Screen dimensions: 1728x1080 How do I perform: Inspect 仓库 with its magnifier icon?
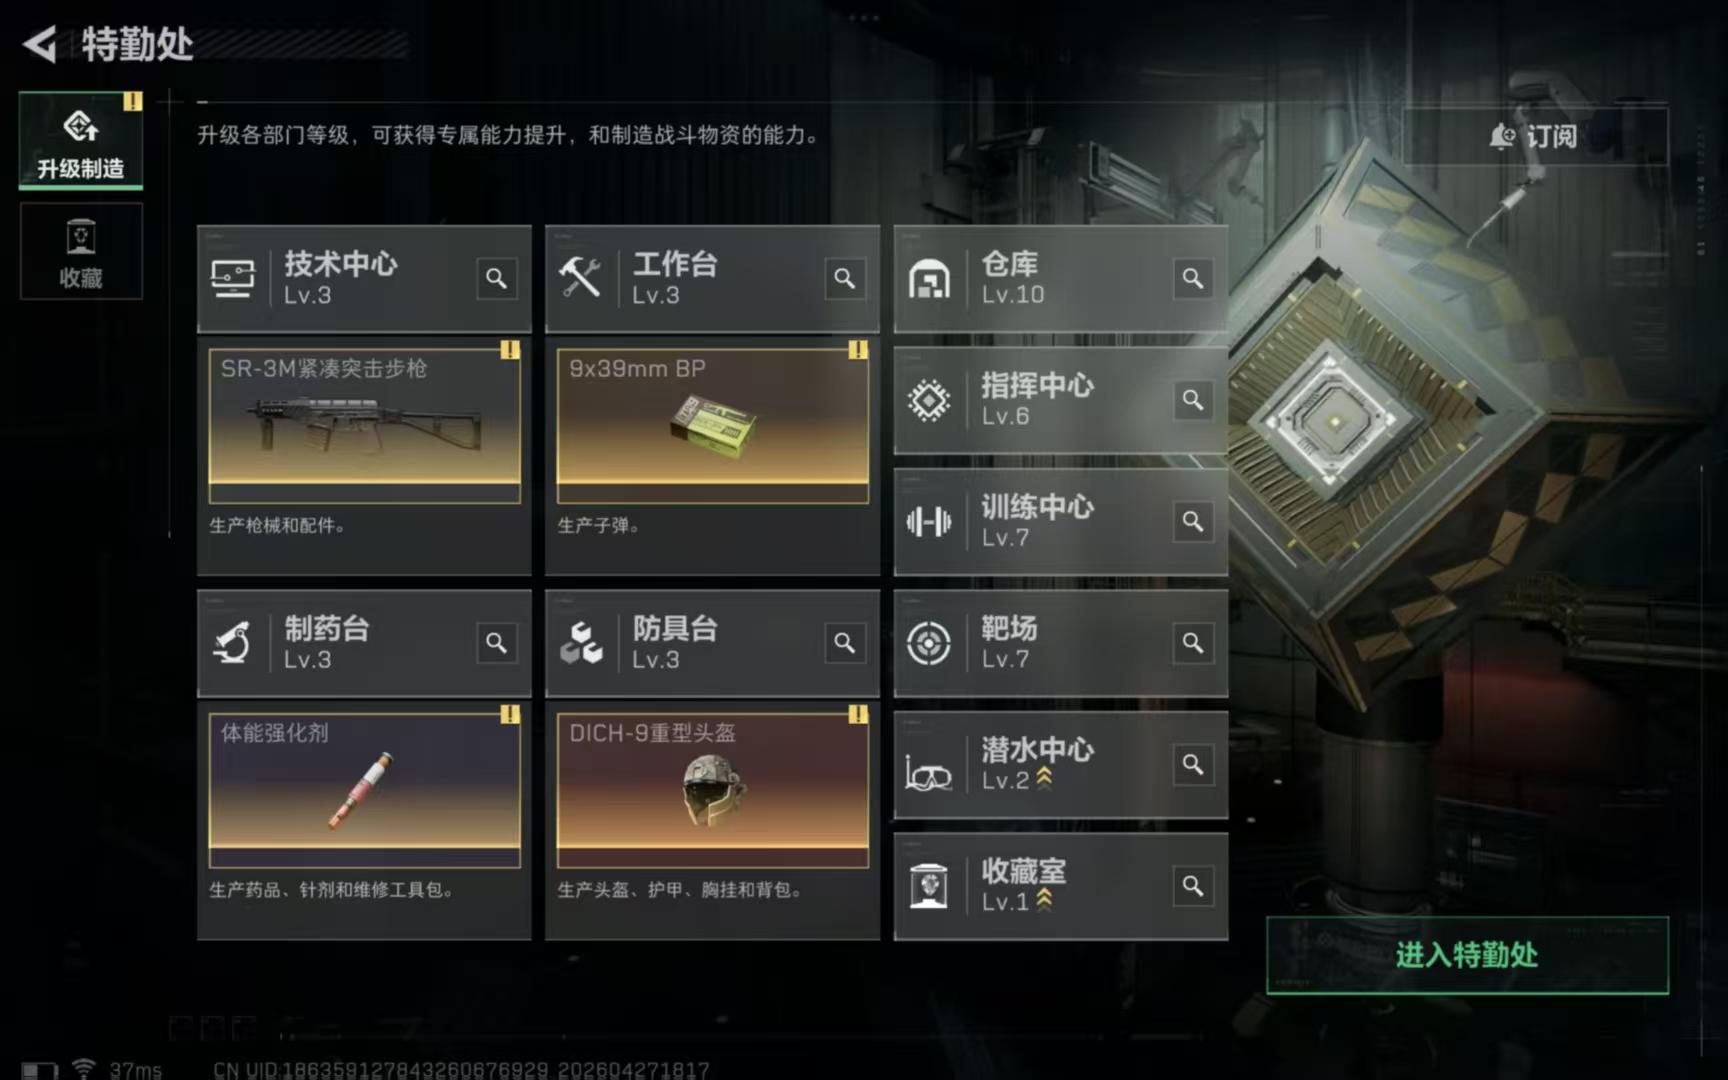1192,278
